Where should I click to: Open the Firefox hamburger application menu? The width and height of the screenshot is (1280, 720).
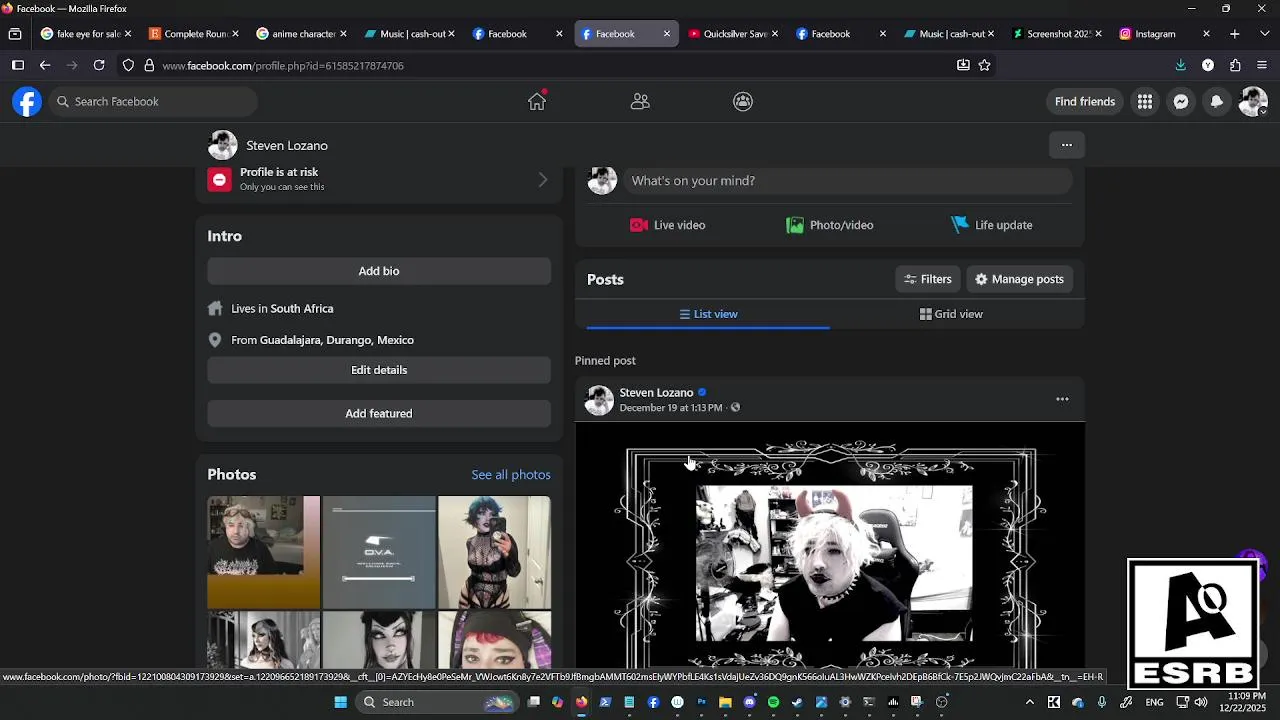(1262, 65)
